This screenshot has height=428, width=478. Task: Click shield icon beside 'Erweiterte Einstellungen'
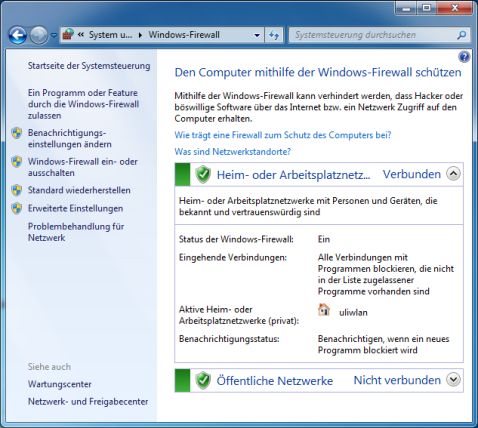[x=17, y=208]
